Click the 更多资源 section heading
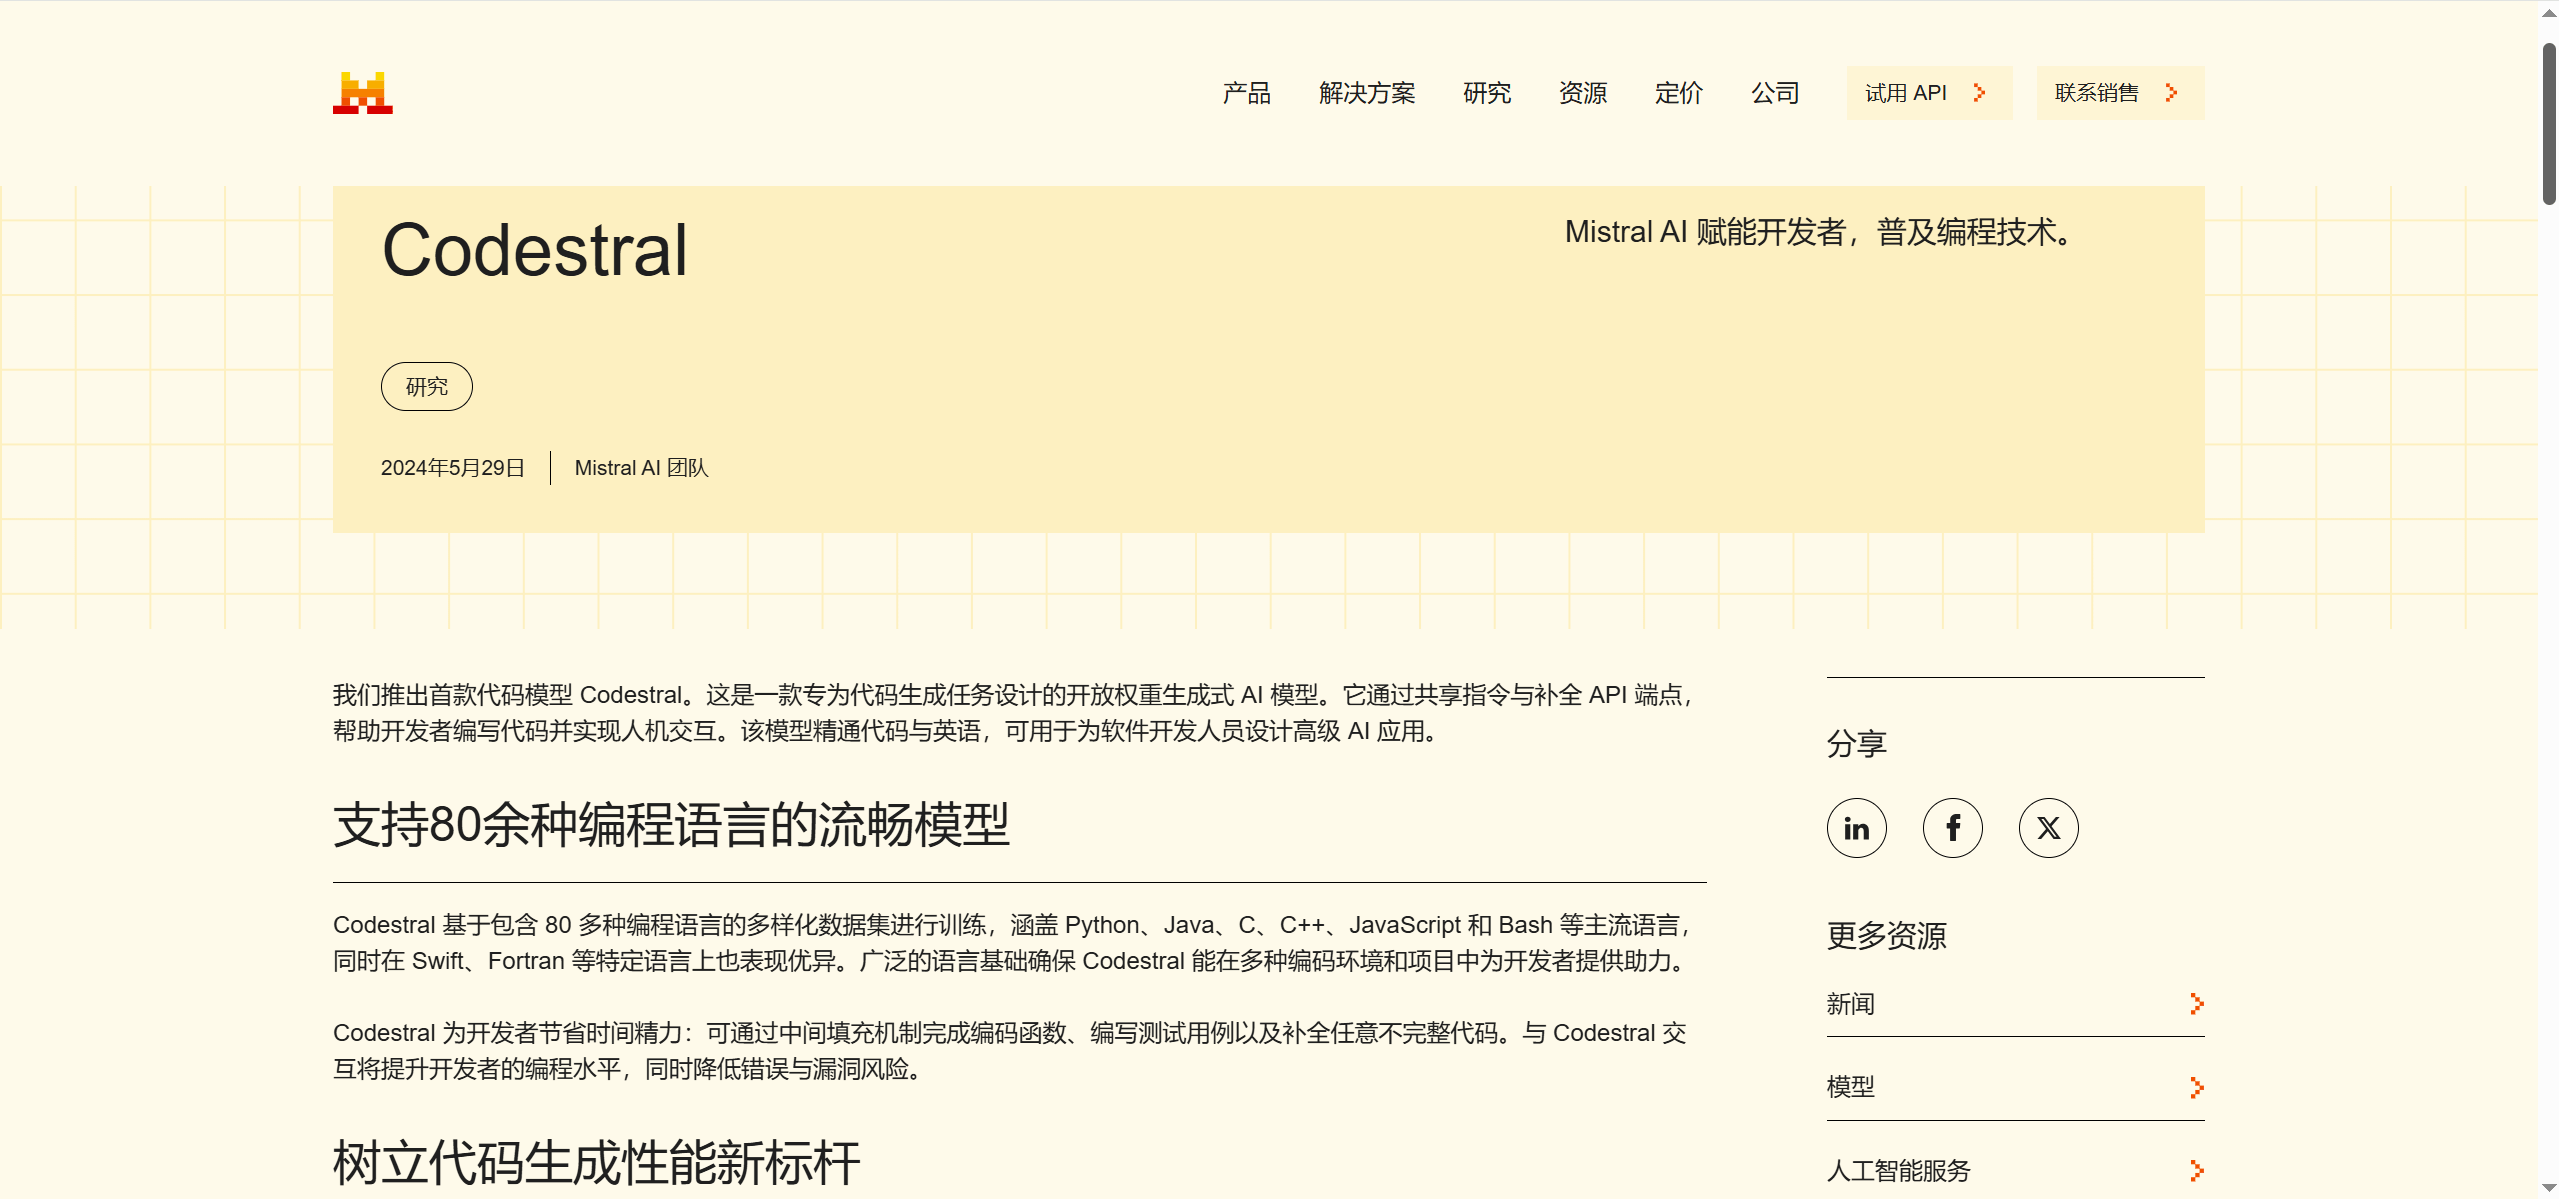The height and width of the screenshot is (1199, 2559). pyautogui.click(x=1887, y=936)
